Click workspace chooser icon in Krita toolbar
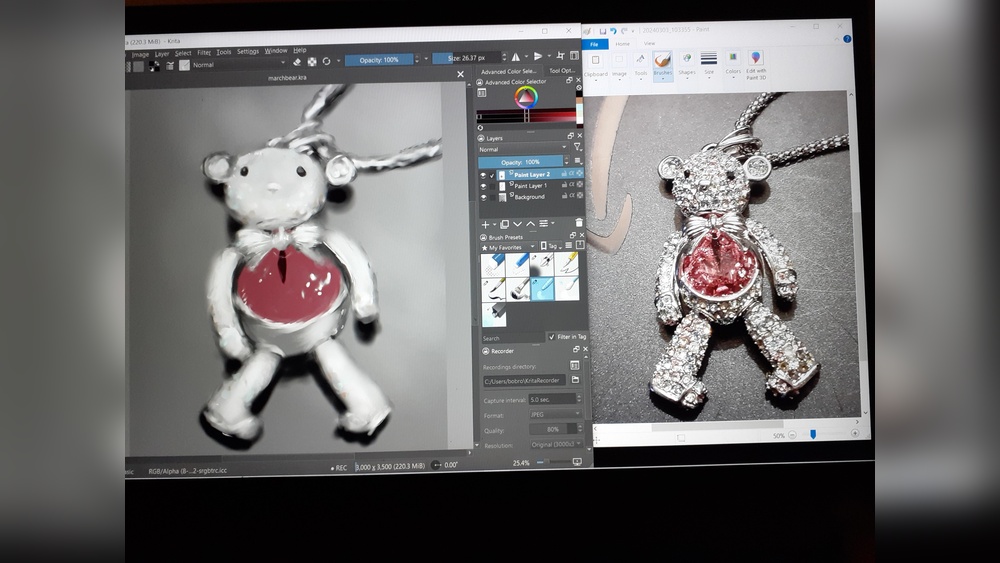 [x=575, y=55]
